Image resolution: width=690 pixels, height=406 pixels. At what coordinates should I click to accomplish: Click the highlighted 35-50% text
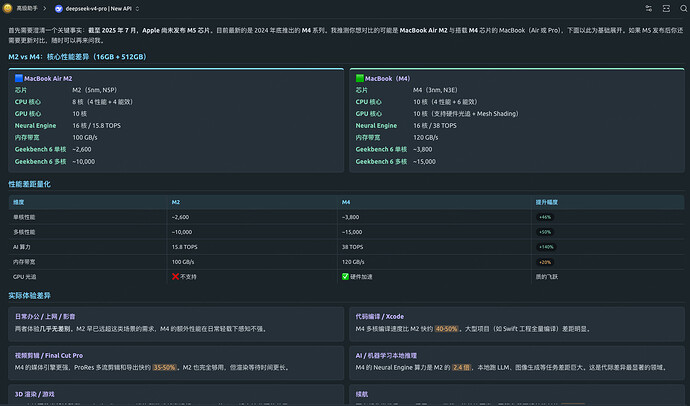coord(165,368)
